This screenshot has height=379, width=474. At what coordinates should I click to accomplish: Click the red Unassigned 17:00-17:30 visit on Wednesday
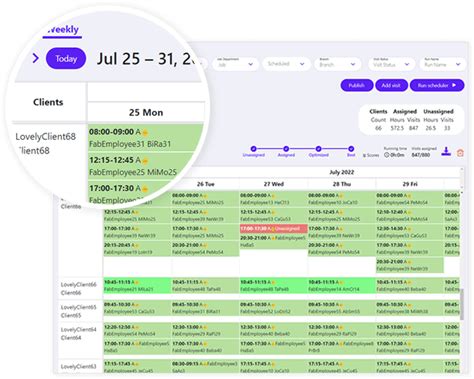tap(273, 229)
